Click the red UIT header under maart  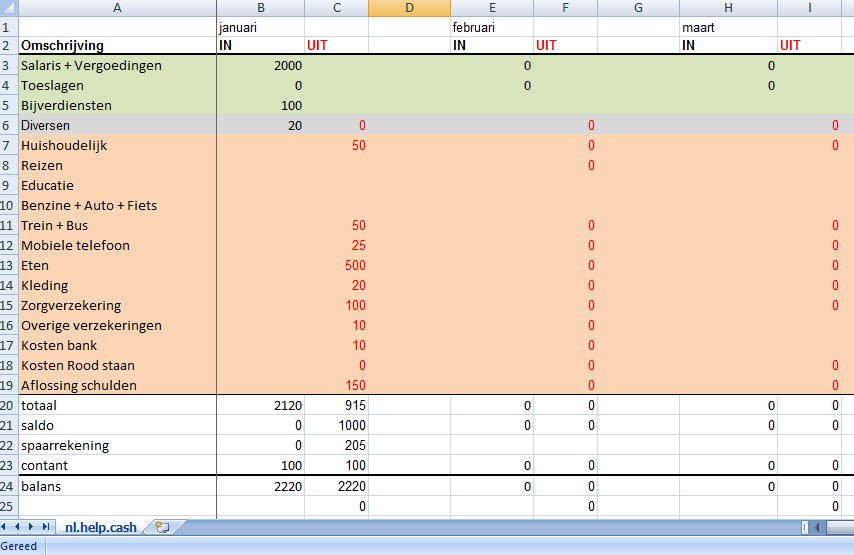pyautogui.click(x=809, y=45)
